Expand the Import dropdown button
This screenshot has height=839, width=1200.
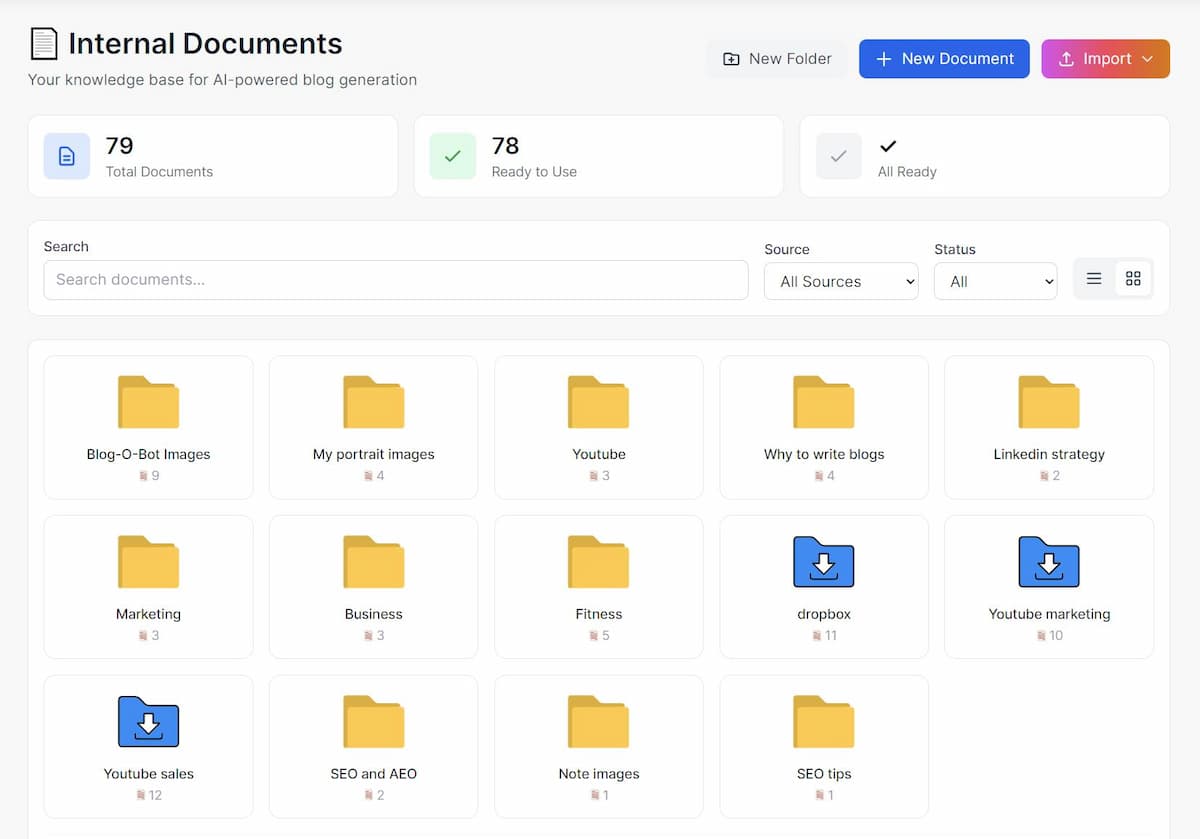(x=1106, y=59)
